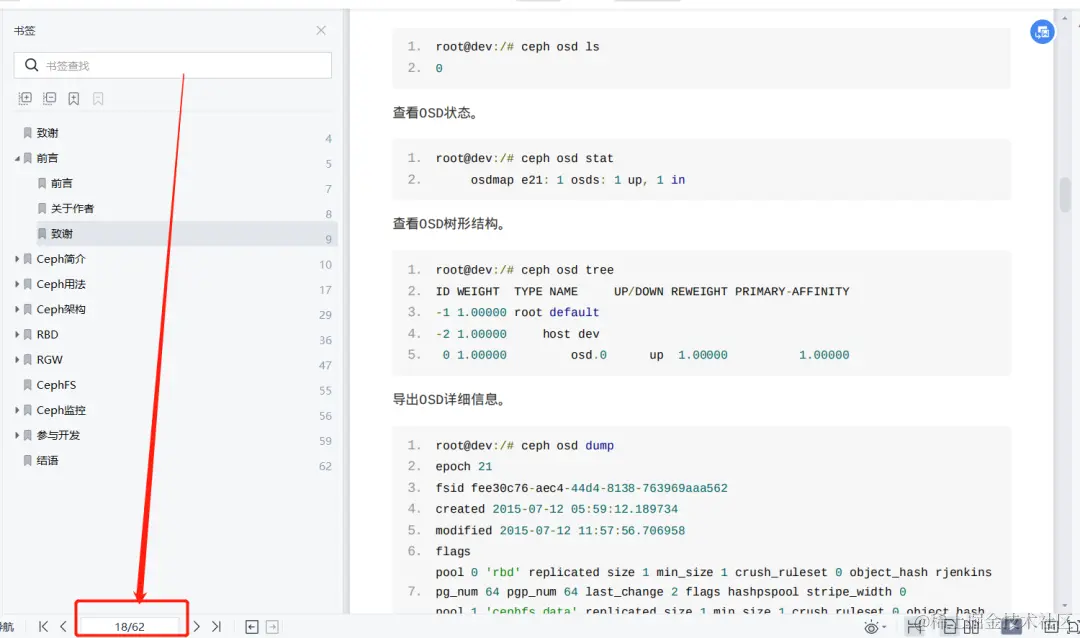The height and width of the screenshot is (638, 1080).
Task: Expand the RGW bookmark arrow
Action: coord(17,360)
